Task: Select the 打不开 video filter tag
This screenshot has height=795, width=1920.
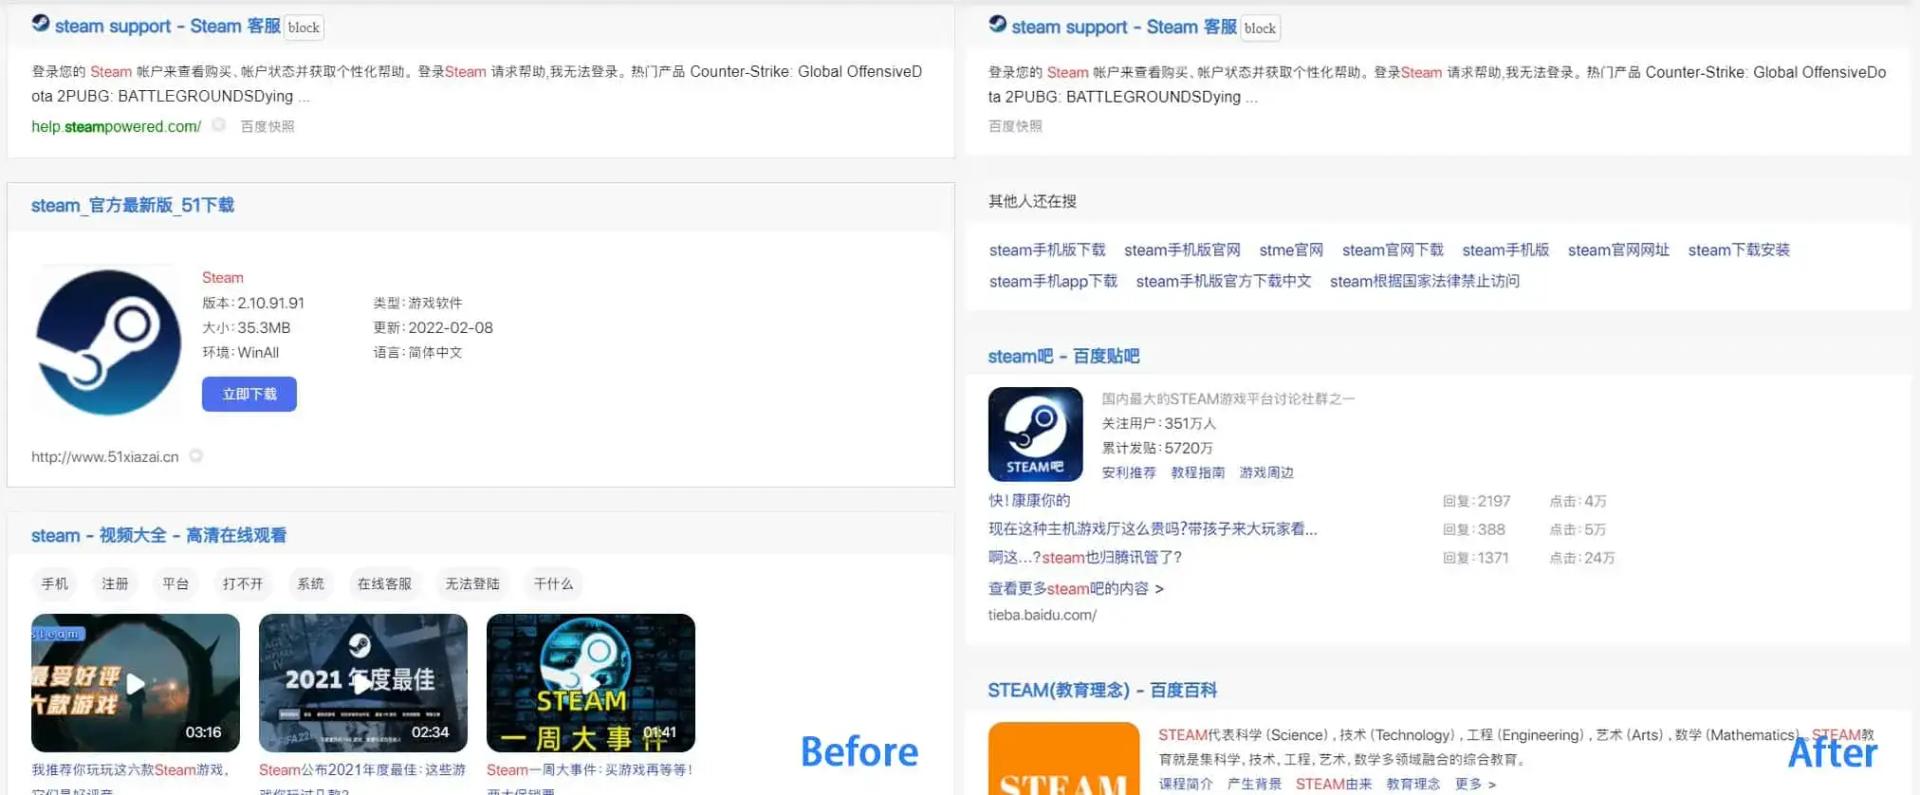Action: tap(243, 583)
